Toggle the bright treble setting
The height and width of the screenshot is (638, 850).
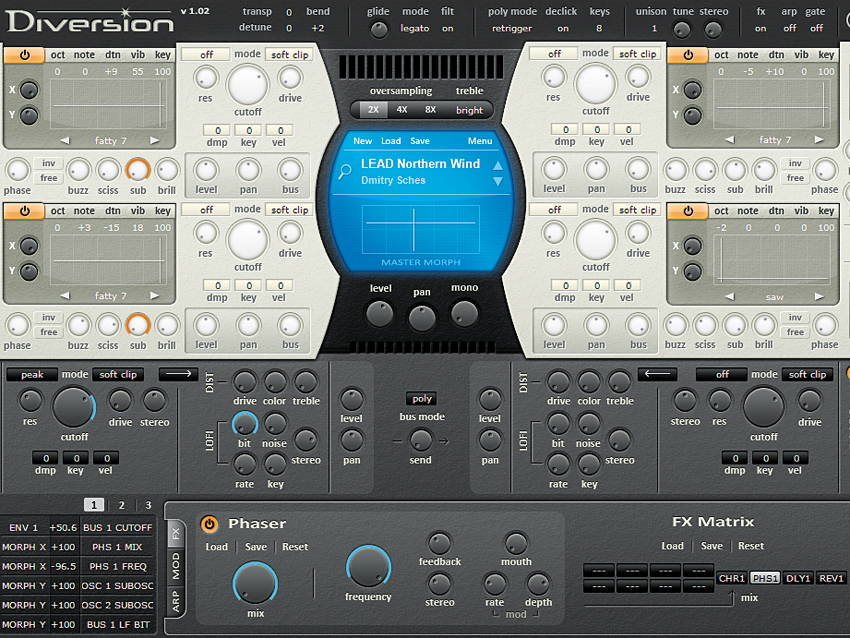[469, 110]
